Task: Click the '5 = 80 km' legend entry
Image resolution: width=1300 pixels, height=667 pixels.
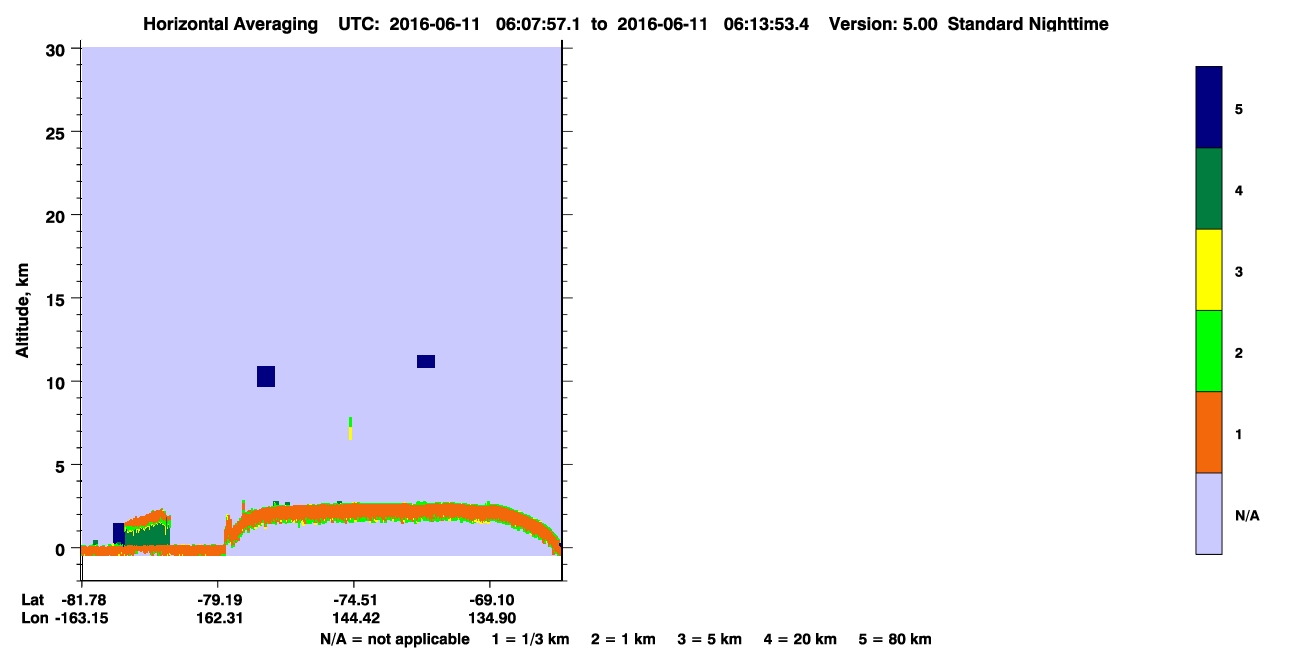Action: [x=895, y=639]
